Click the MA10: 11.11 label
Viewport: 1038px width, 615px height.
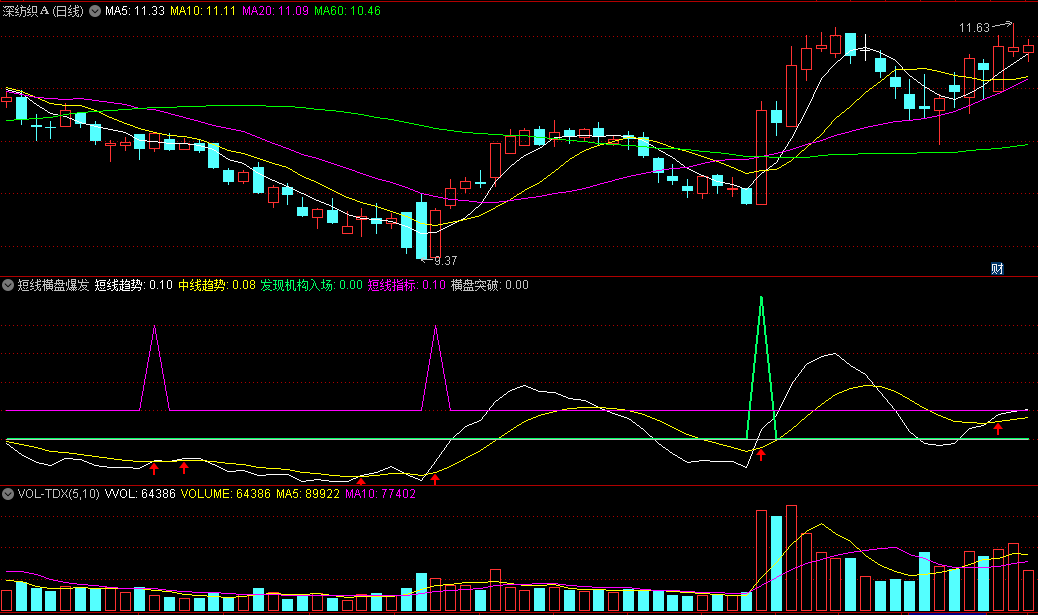tap(203, 11)
